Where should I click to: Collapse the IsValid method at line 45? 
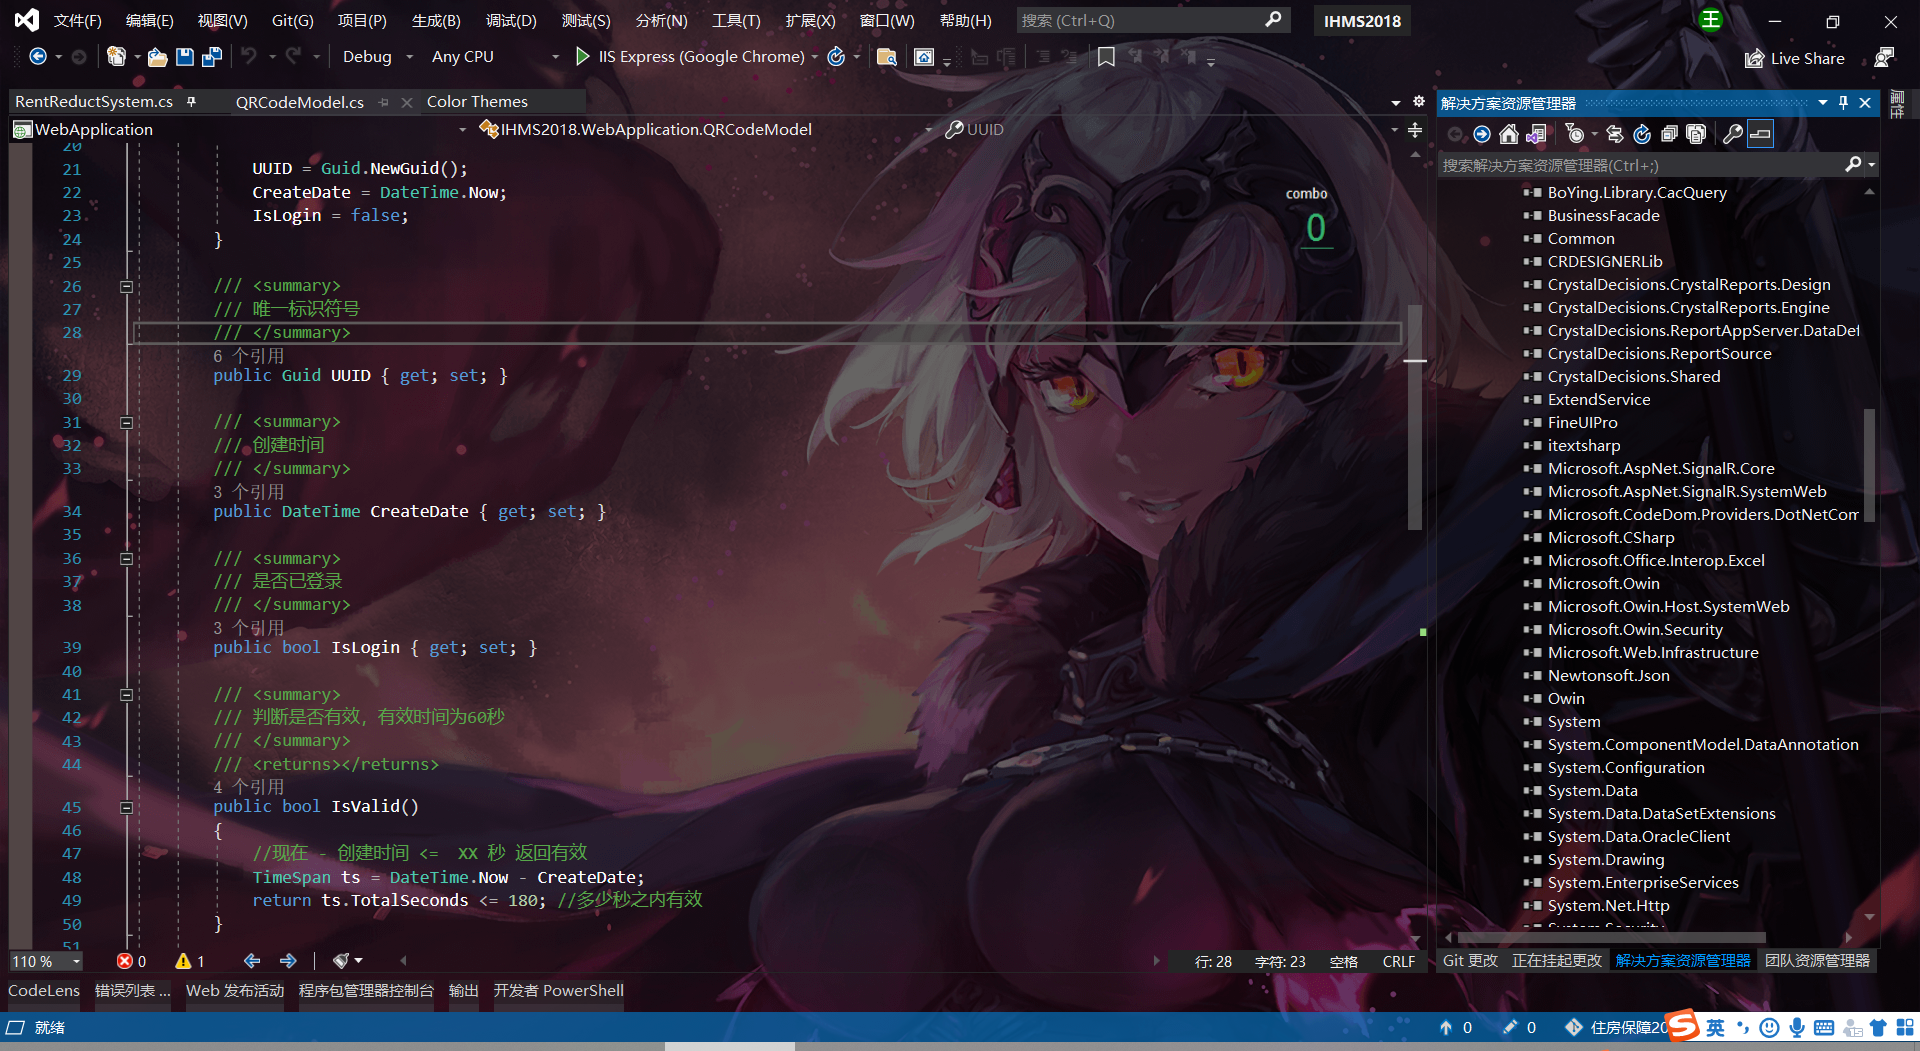pos(127,808)
